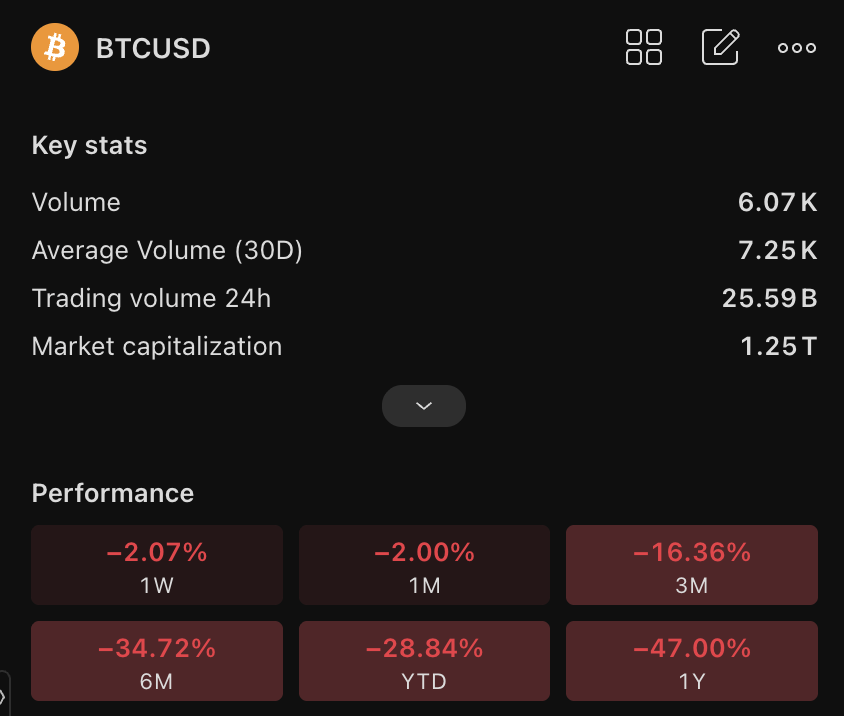Click the Volume stat row
This screenshot has height=716, width=844.
[x=424, y=202]
